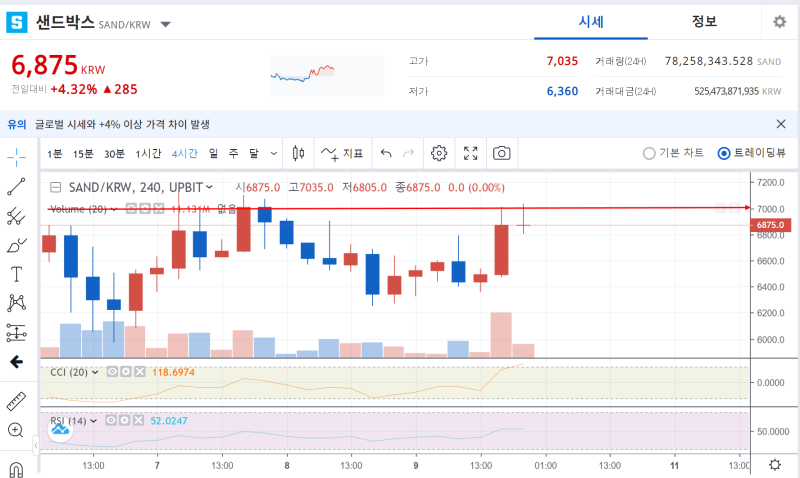Select the crosshair cursor tool
The height and width of the screenshot is (478, 800).
pos(16,157)
